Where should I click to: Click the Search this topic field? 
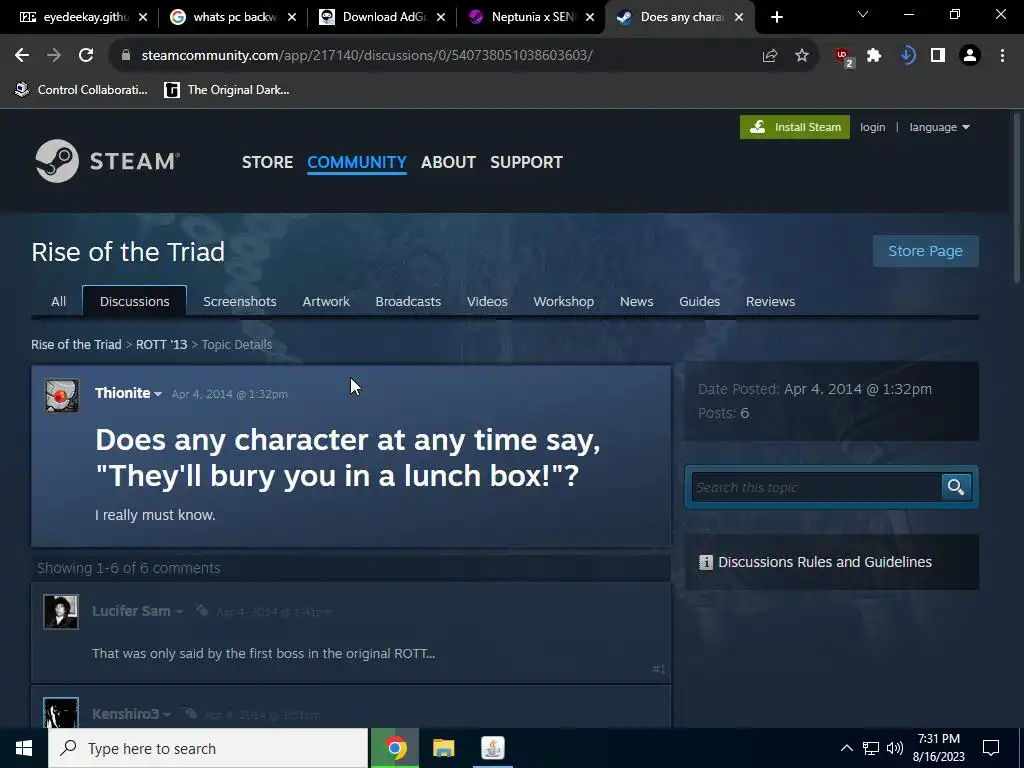pyautogui.click(x=816, y=487)
